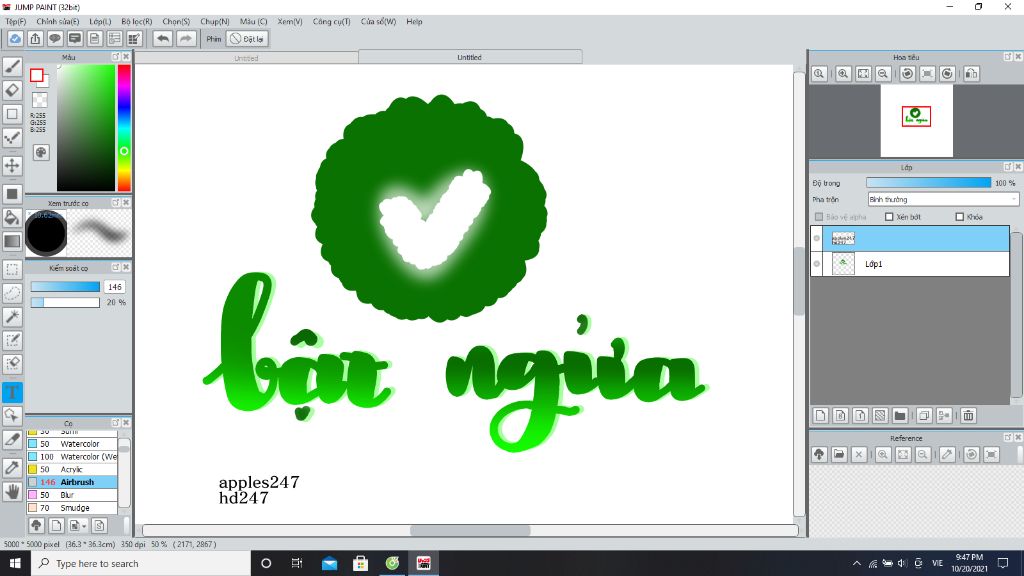The image size is (1024, 576).
Task: Switch to the first Untitled tab
Action: [246, 58]
